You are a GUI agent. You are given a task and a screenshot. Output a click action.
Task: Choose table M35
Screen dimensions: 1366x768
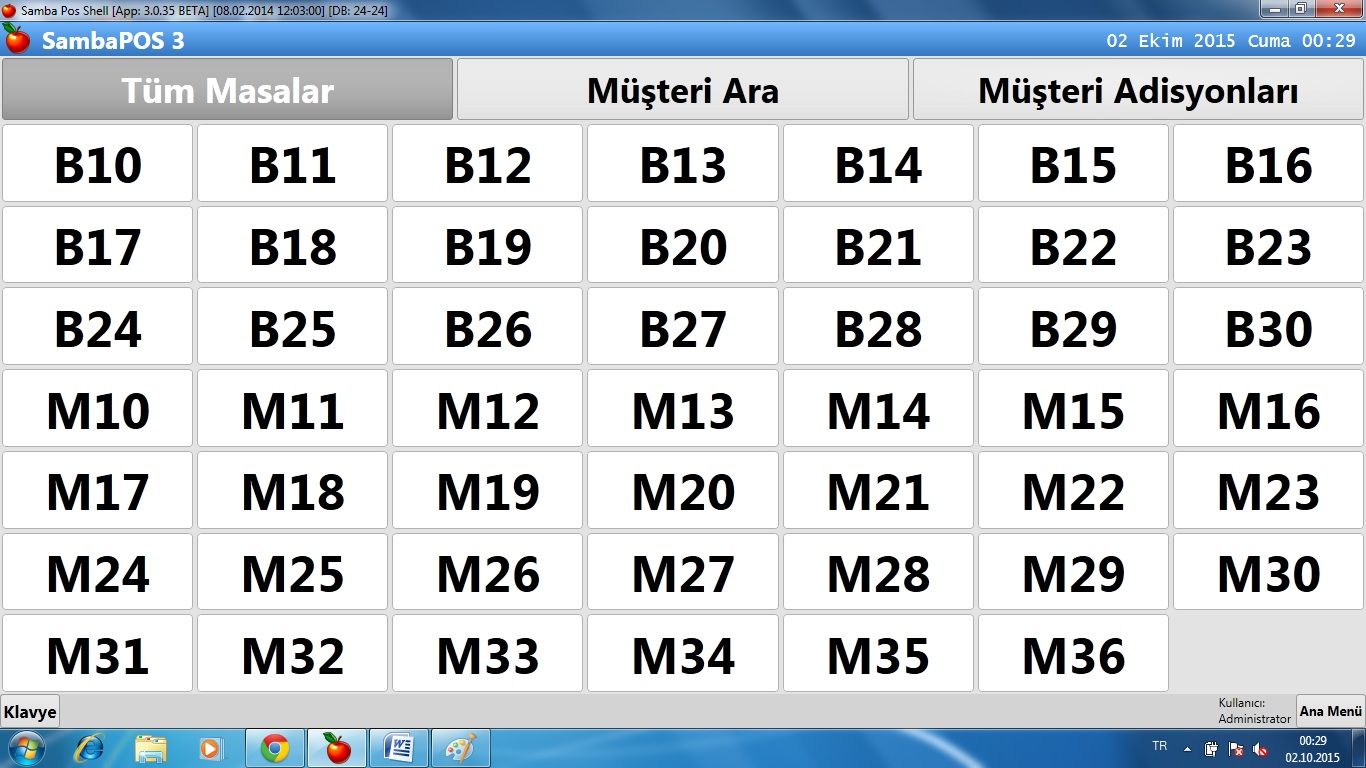pyautogui.click(x=878, y=654)
